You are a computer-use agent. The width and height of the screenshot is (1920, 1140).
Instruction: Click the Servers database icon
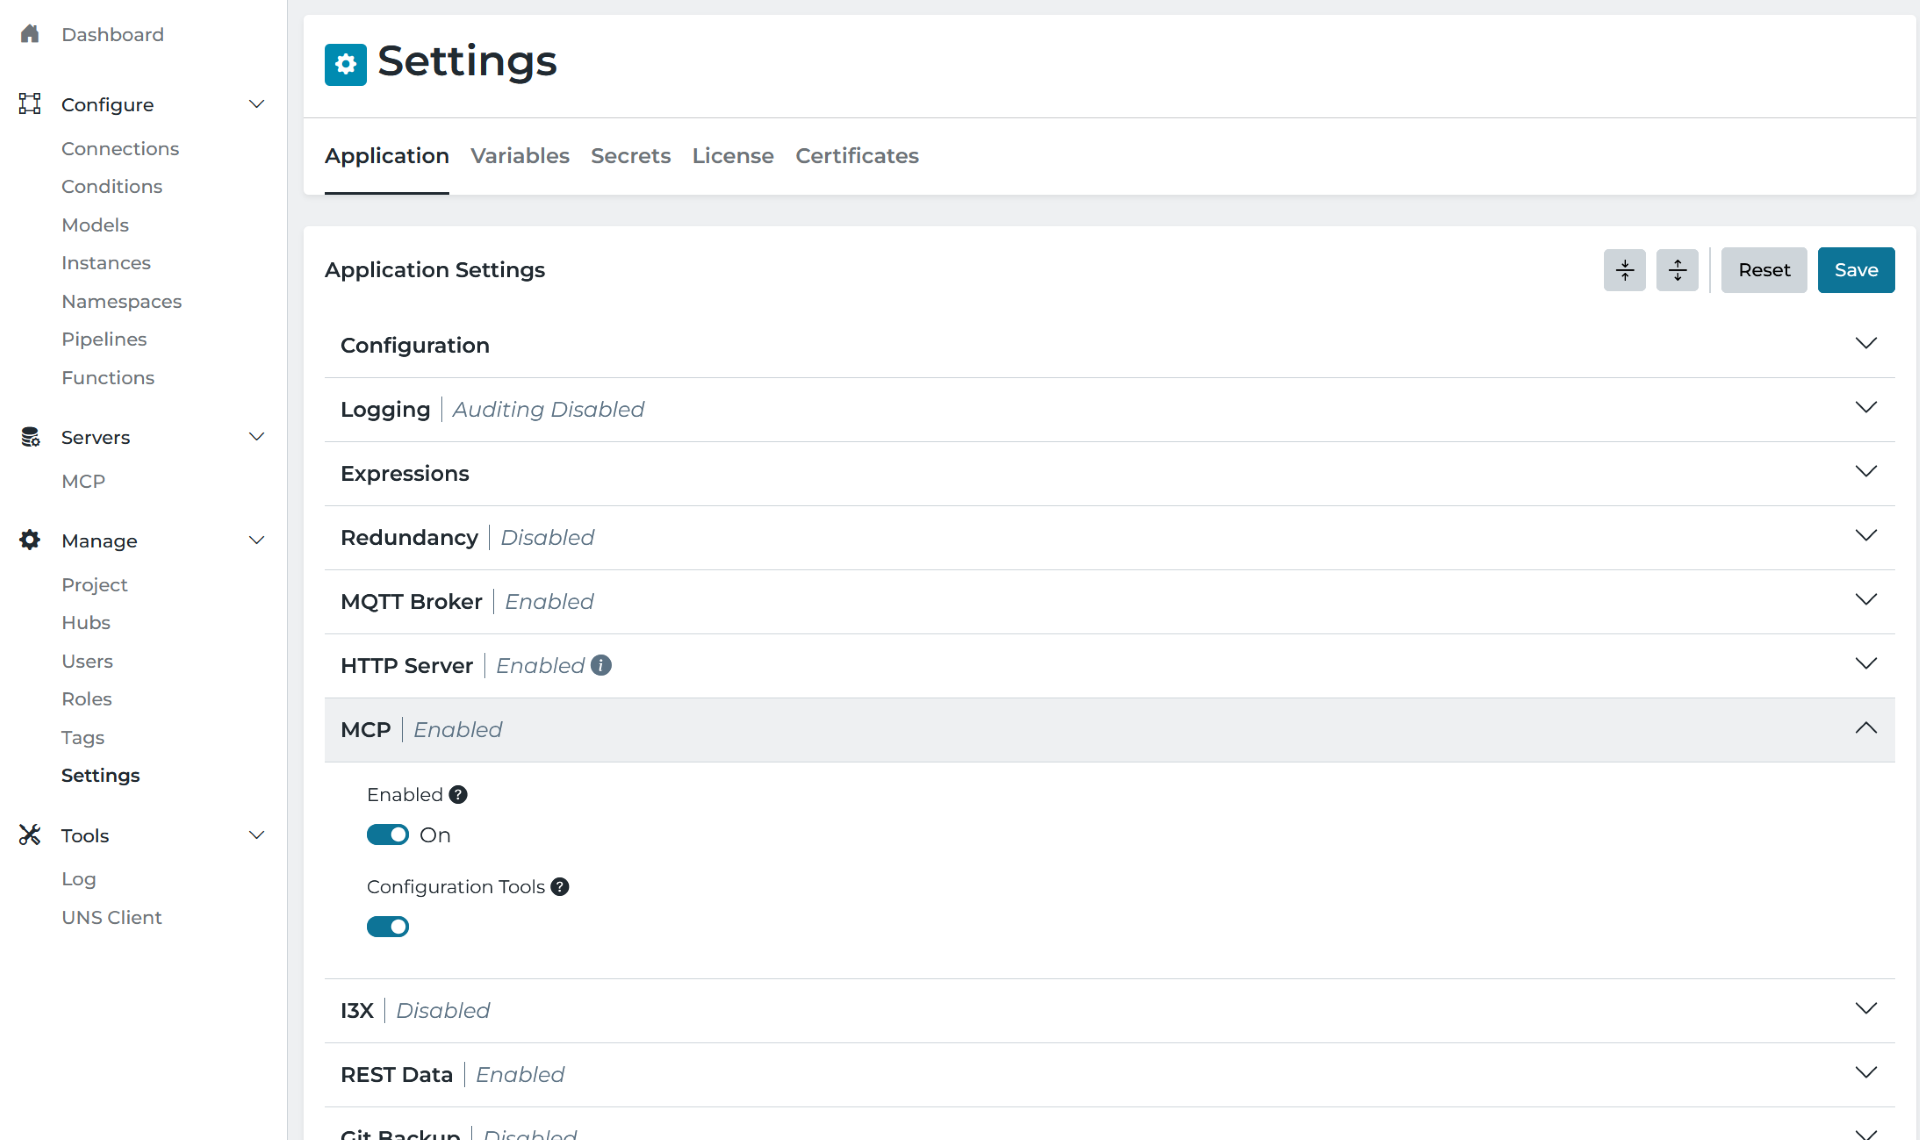point(30,437)
